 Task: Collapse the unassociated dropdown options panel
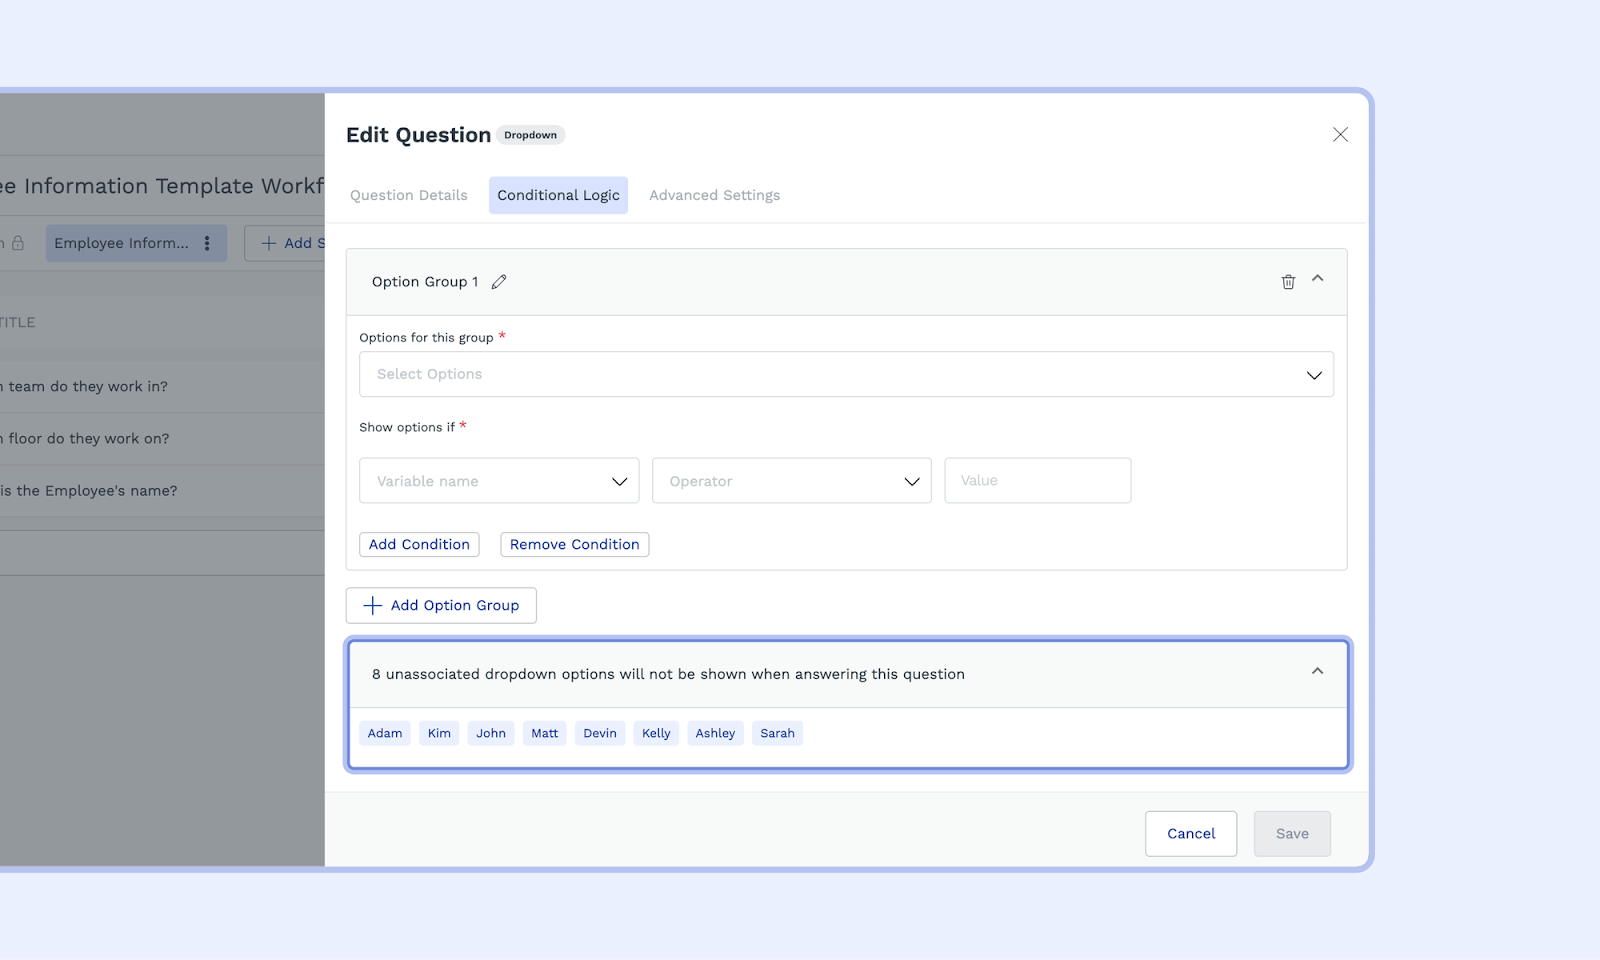1318,672
